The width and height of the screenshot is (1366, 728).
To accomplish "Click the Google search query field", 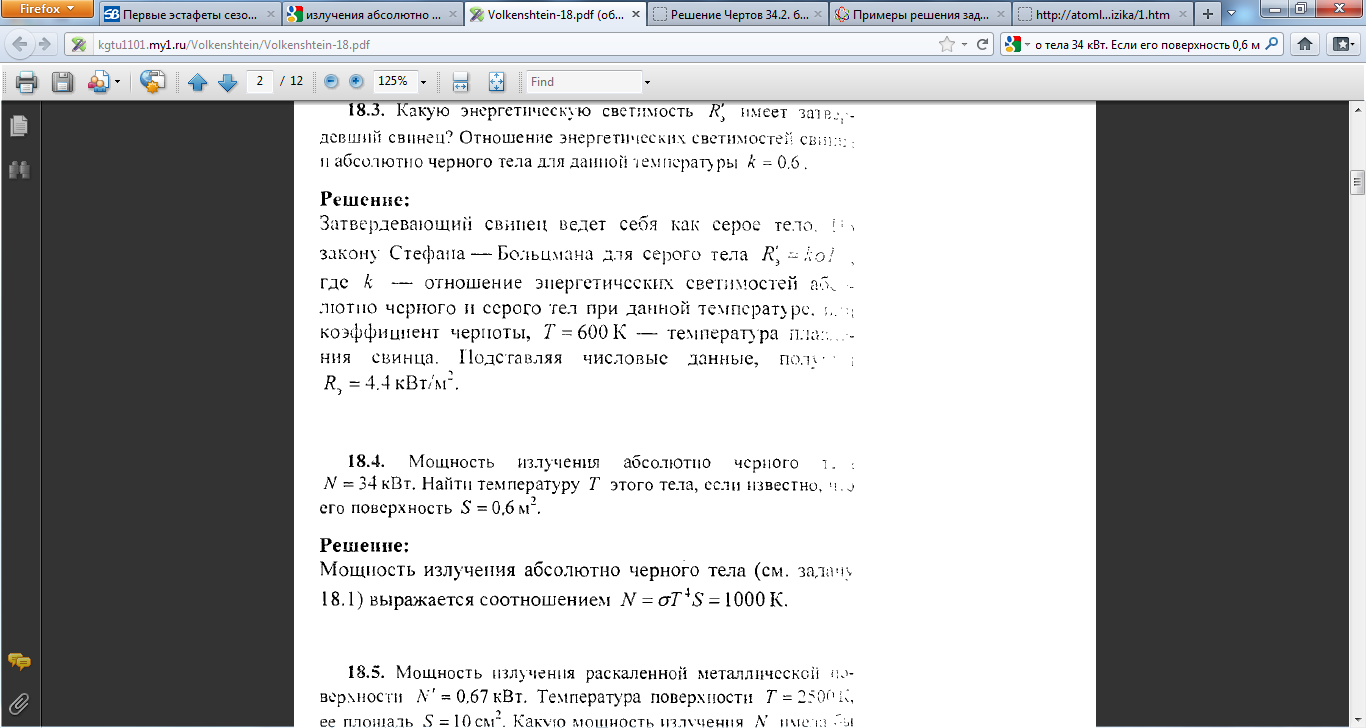I will click(x=1148, y=45).
